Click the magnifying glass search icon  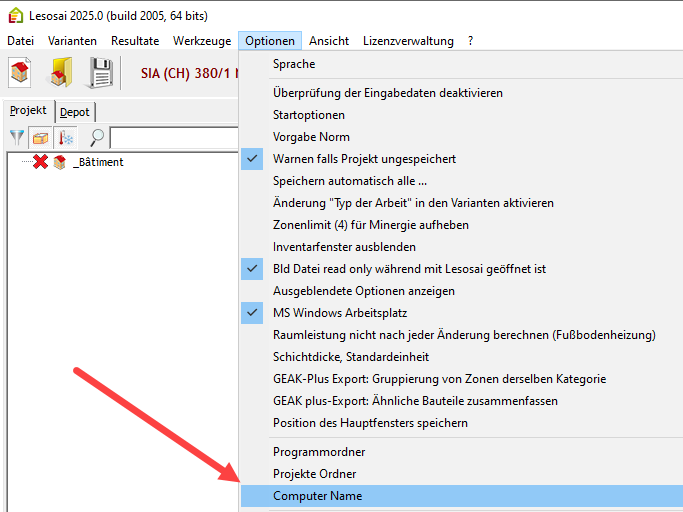click(x=97, y=138)
